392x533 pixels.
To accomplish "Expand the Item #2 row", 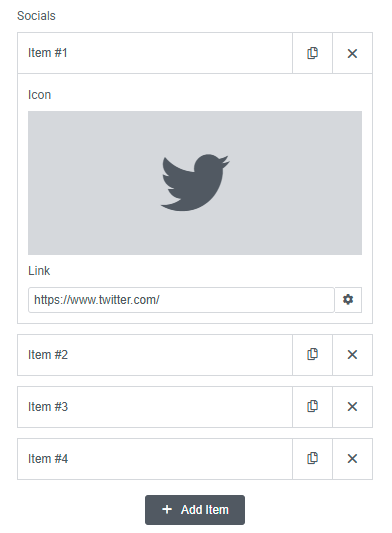I will pos(155,355).
